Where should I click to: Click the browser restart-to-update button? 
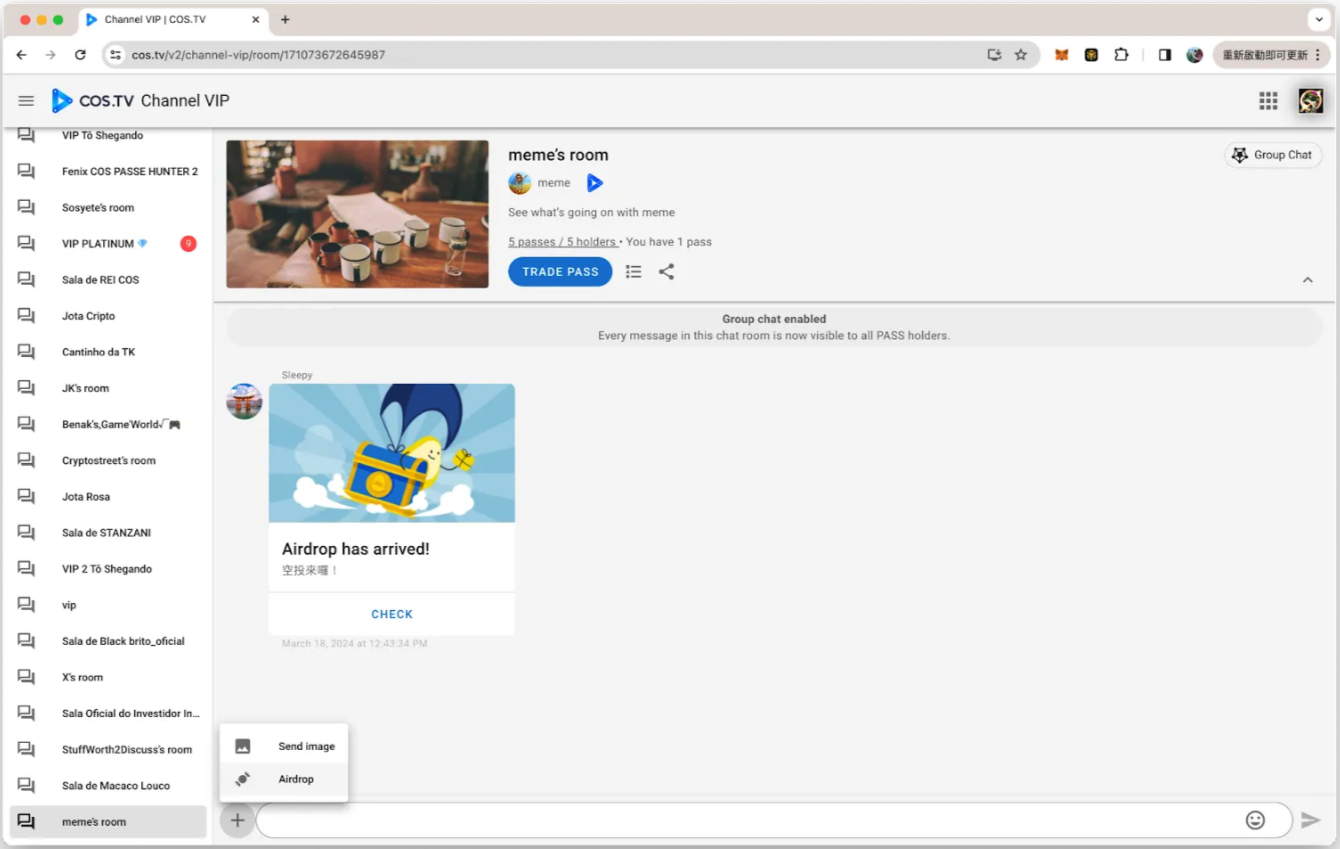[1272, 55]
